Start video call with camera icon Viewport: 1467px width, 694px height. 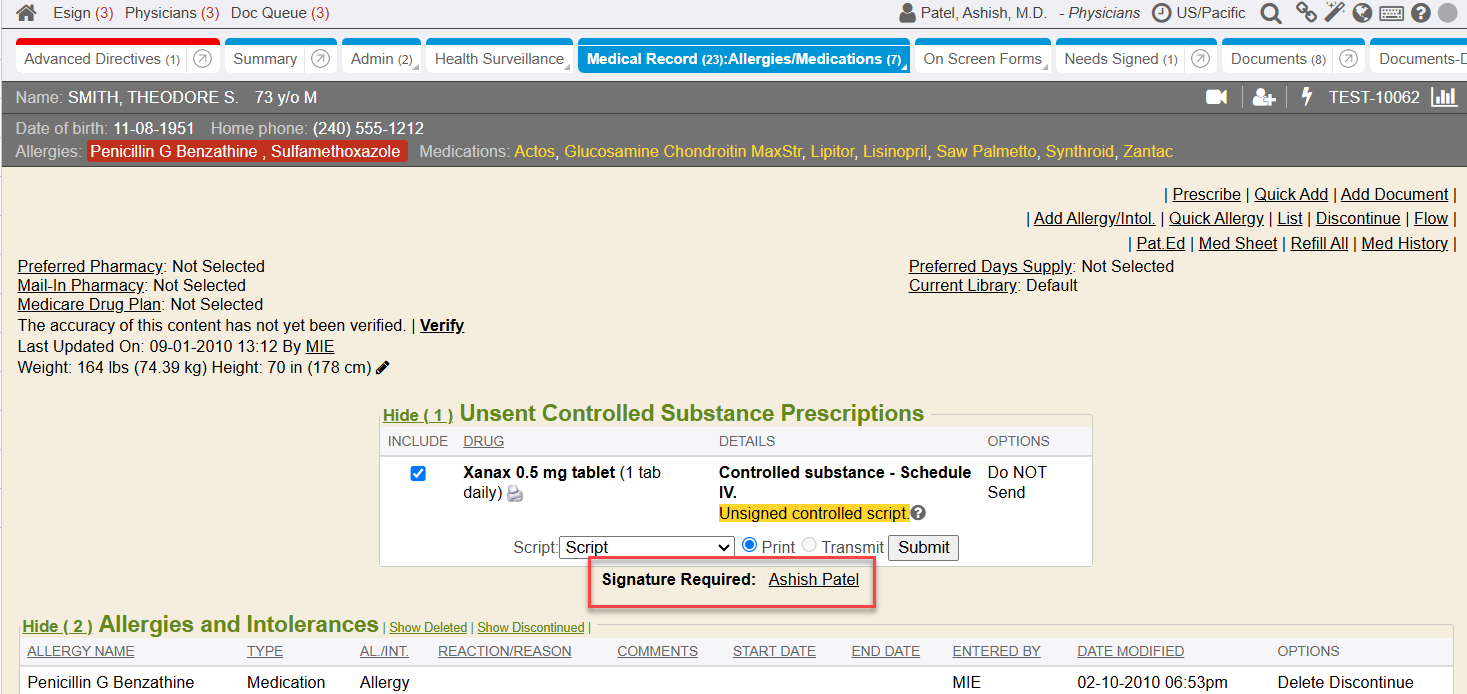[1216, 97]
